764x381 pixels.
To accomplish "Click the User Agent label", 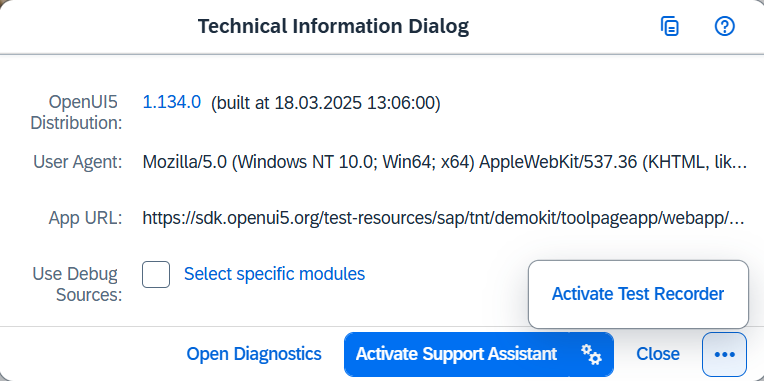I will [x=77, y=162].
